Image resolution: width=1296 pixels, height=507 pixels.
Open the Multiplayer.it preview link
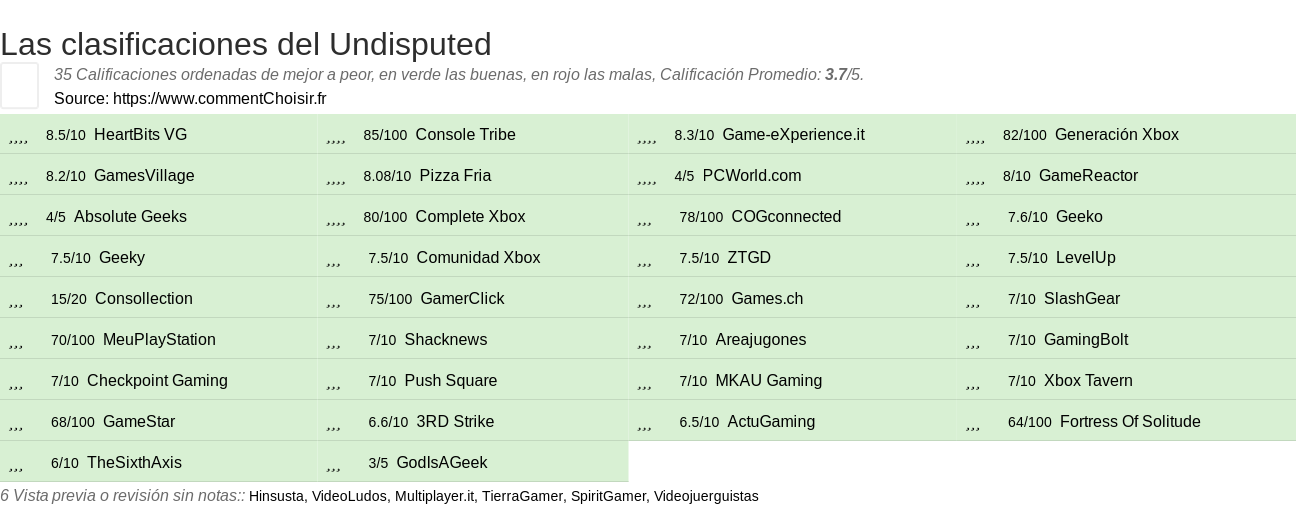(x=435, y=496)
